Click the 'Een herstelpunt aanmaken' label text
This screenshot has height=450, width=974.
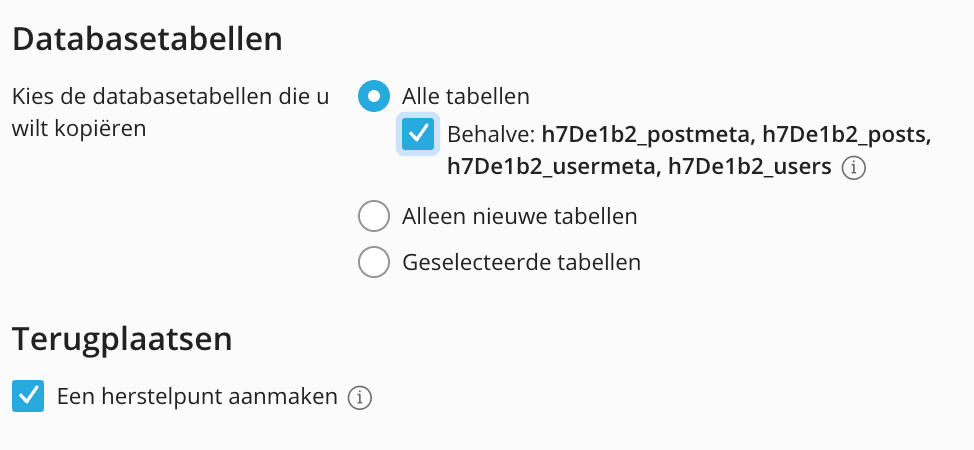tap(197, 396)
